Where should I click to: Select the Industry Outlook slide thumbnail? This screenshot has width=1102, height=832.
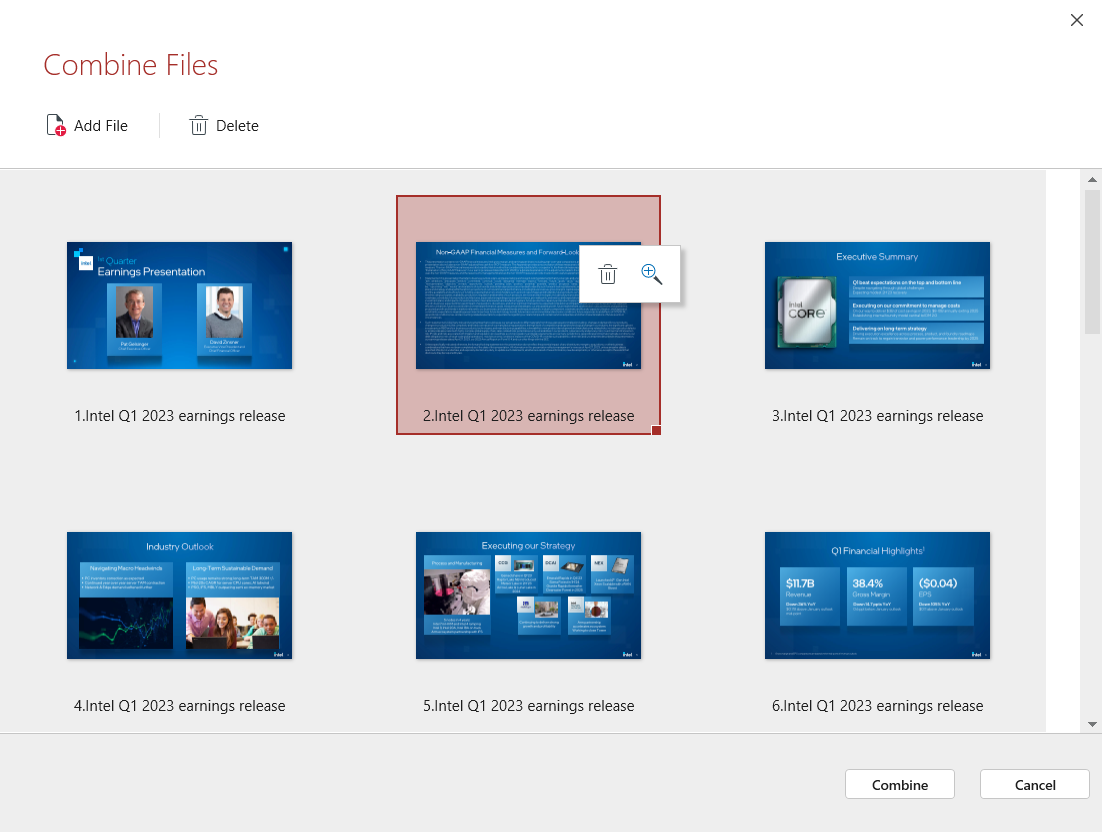click(179, 595)
